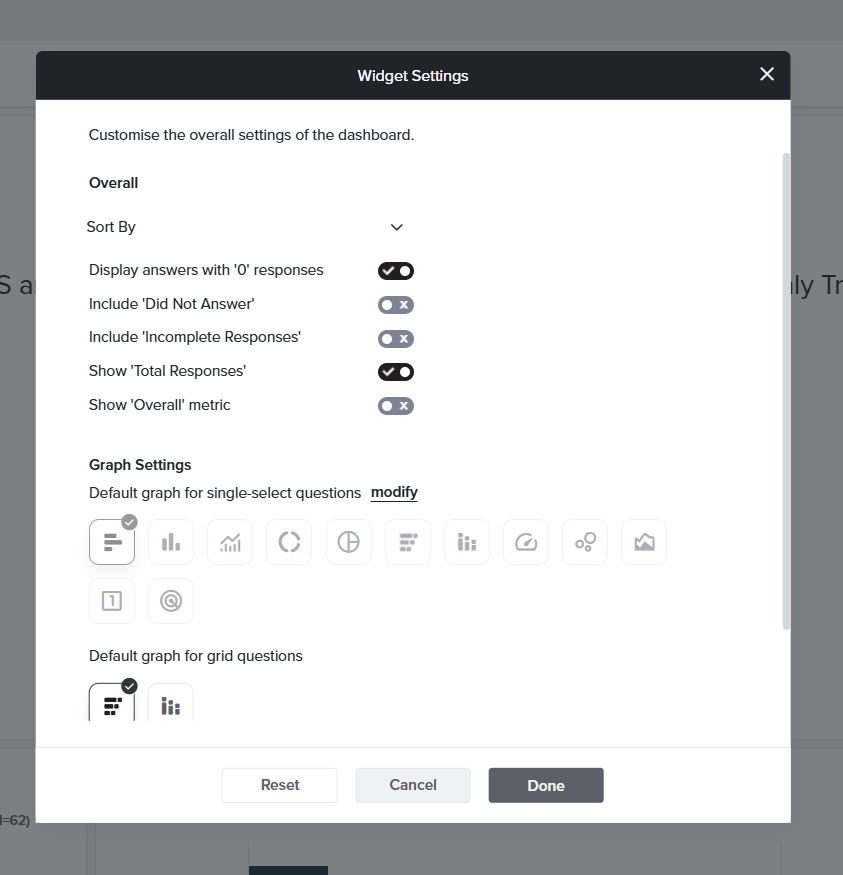
Task: Select horizontal bar chart for single-select questions
Action: coord(112,542)
